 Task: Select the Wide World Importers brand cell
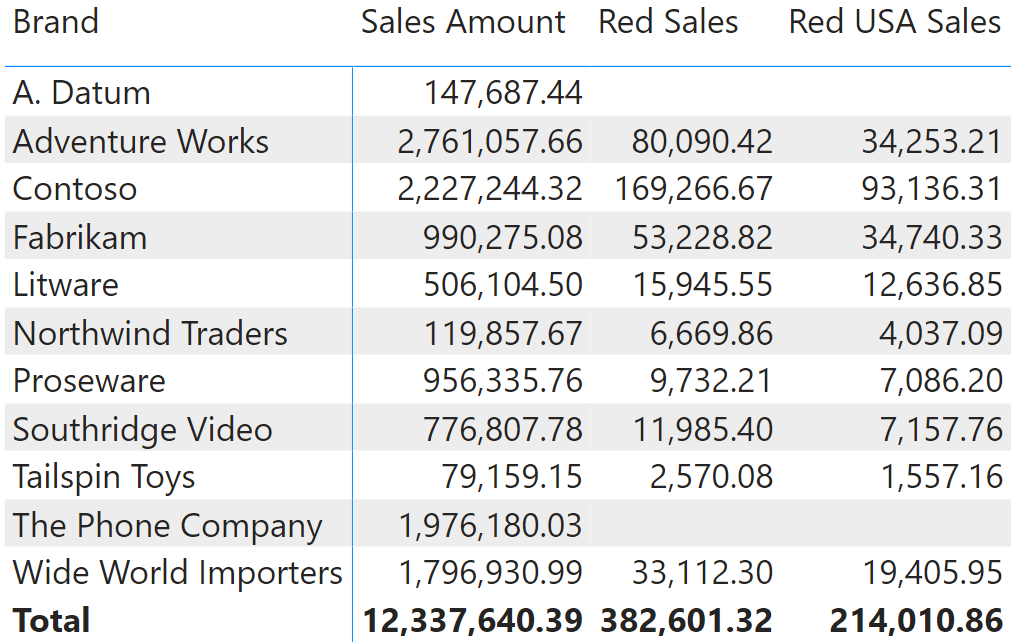coord(177,572)
